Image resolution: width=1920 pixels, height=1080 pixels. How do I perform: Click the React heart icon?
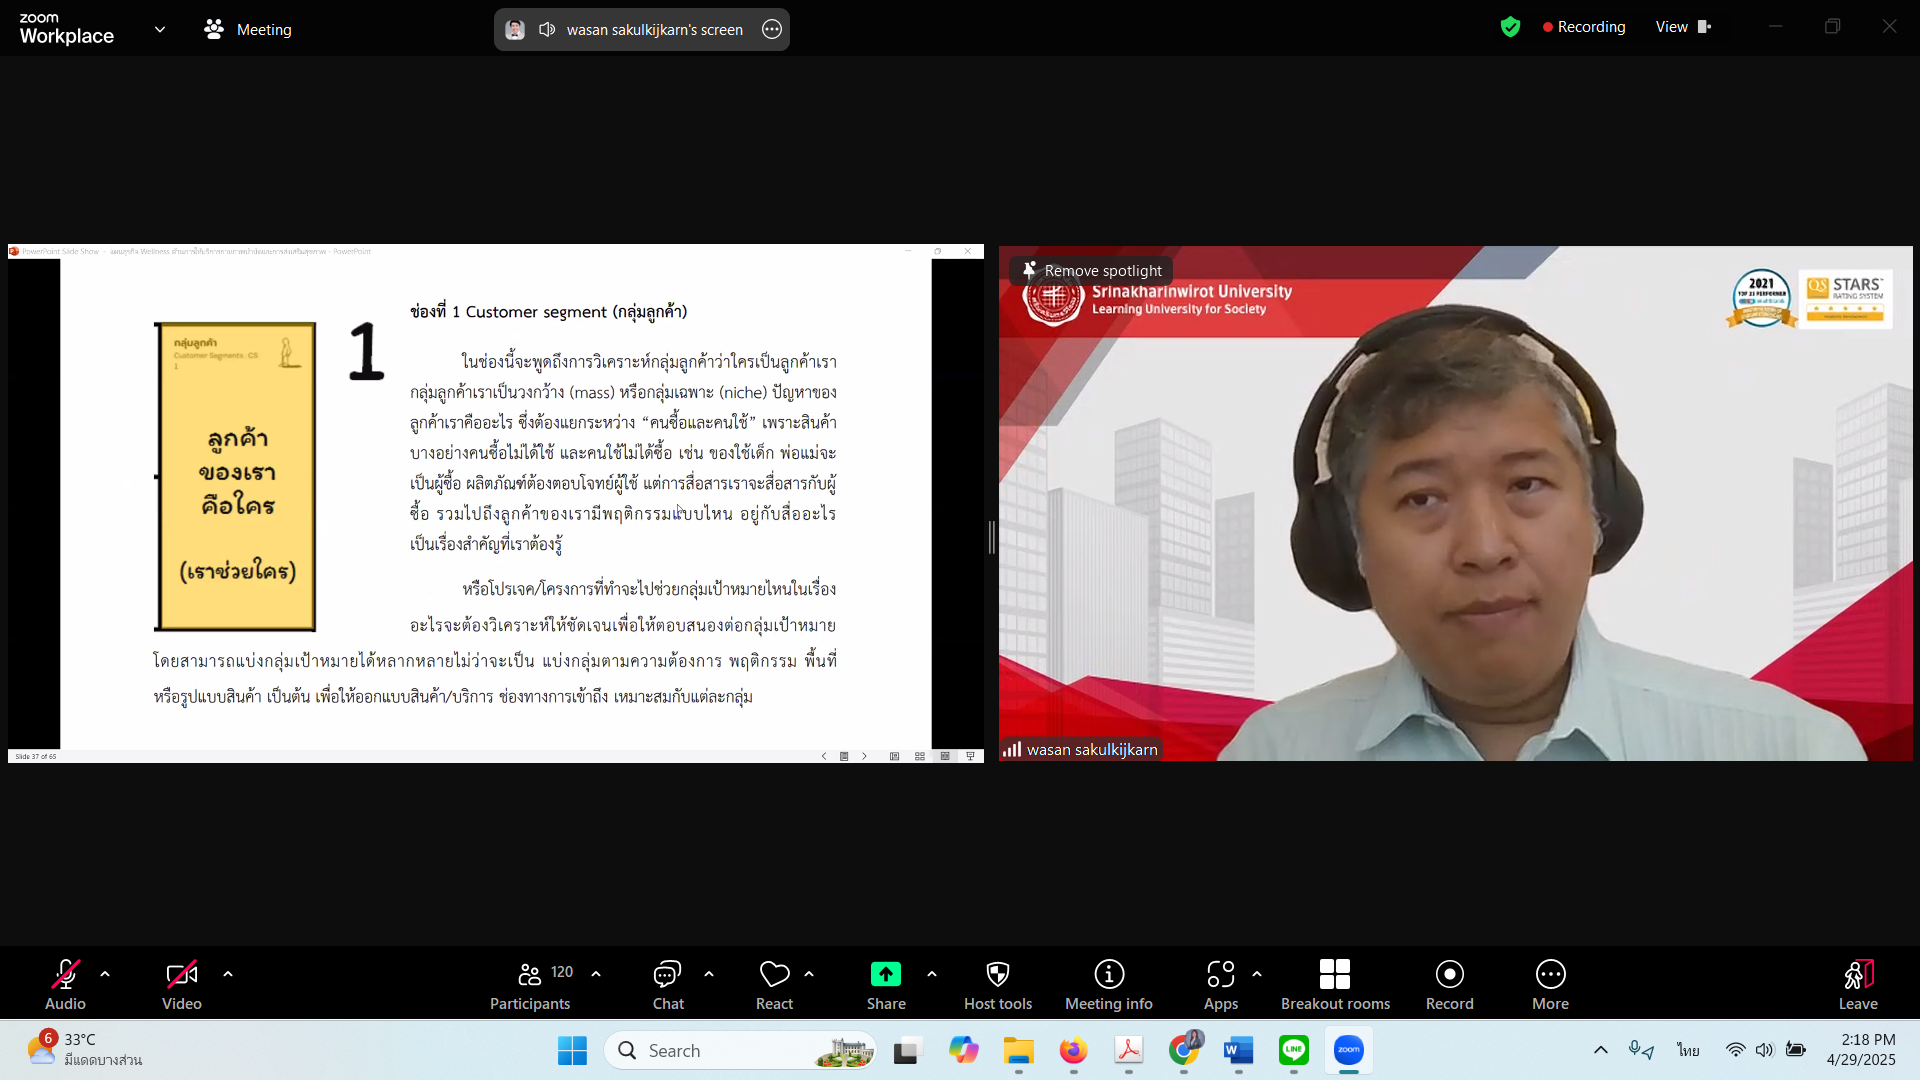(774, 974)
